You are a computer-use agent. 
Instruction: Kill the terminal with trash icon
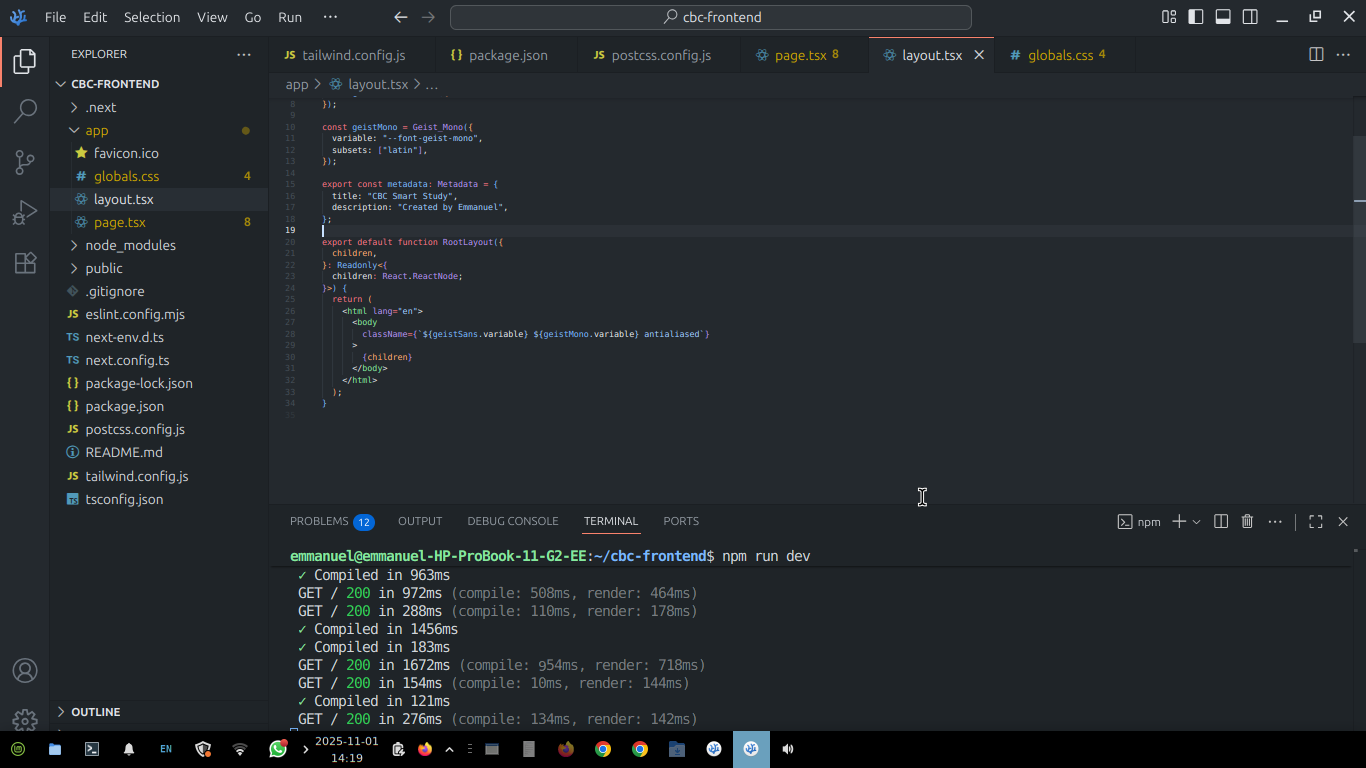pos(1247,521)
